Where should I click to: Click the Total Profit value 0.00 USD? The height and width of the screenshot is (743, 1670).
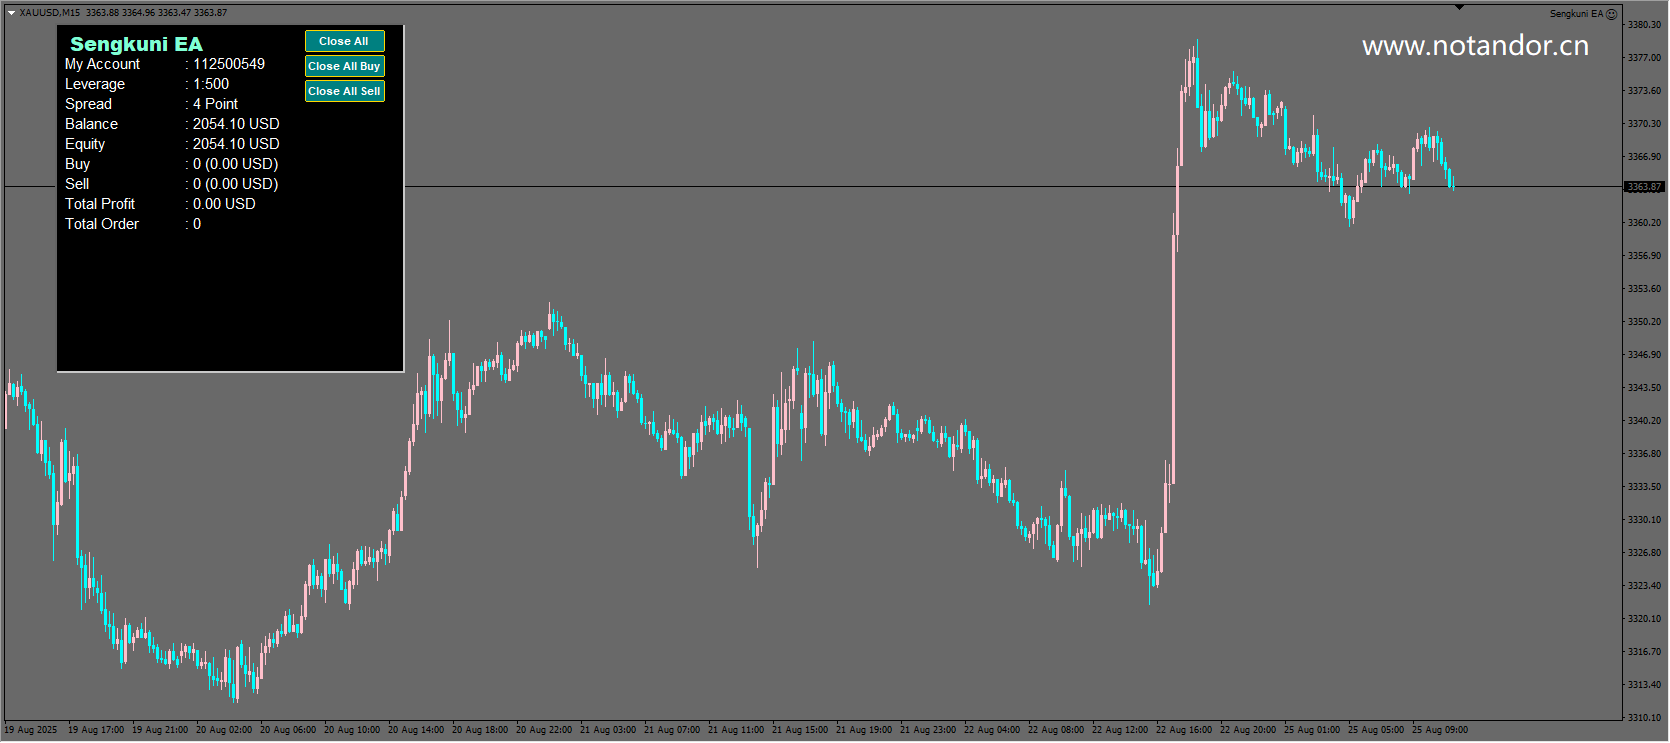click(x=224, y=204)
